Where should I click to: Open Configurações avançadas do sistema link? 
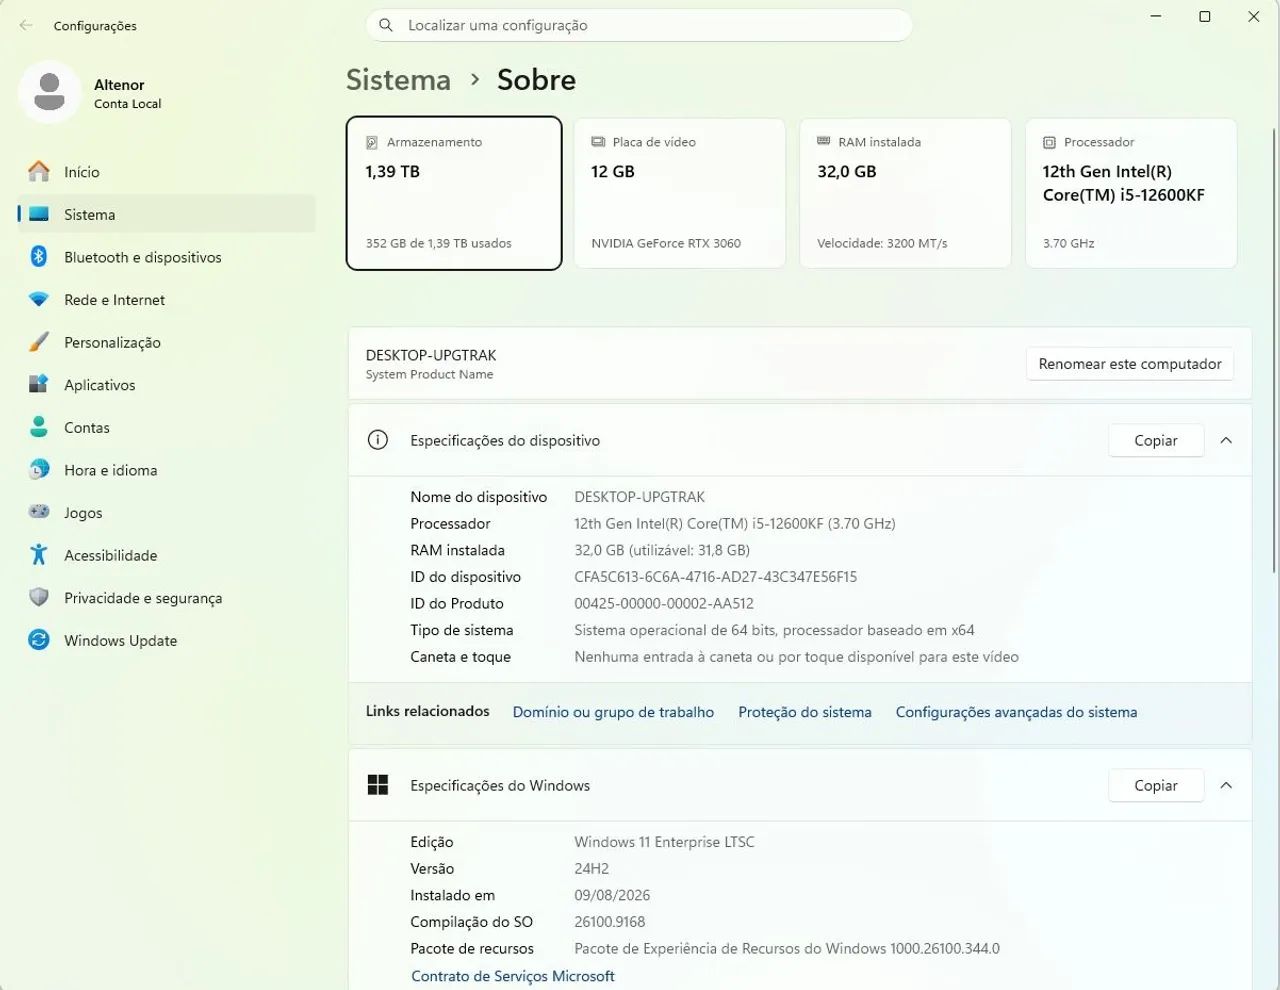pos(1016,712)
